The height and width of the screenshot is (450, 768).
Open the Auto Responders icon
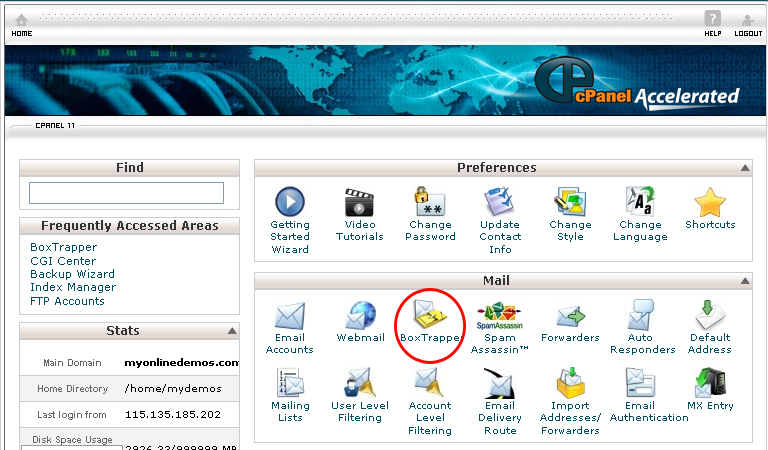(x=641, y=315)
